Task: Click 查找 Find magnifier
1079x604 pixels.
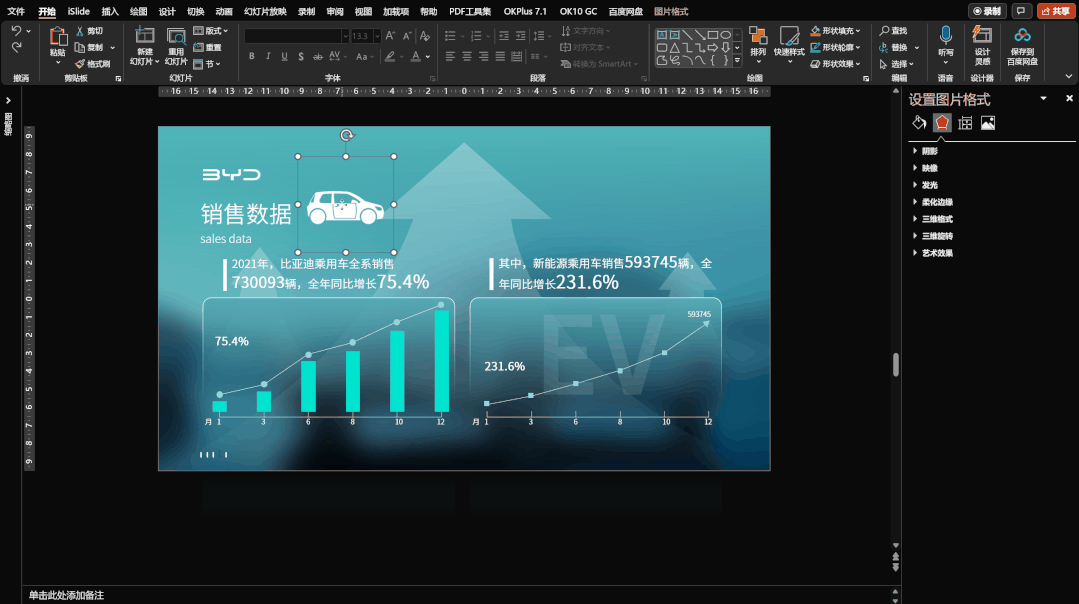Action: tap(893, 31)
